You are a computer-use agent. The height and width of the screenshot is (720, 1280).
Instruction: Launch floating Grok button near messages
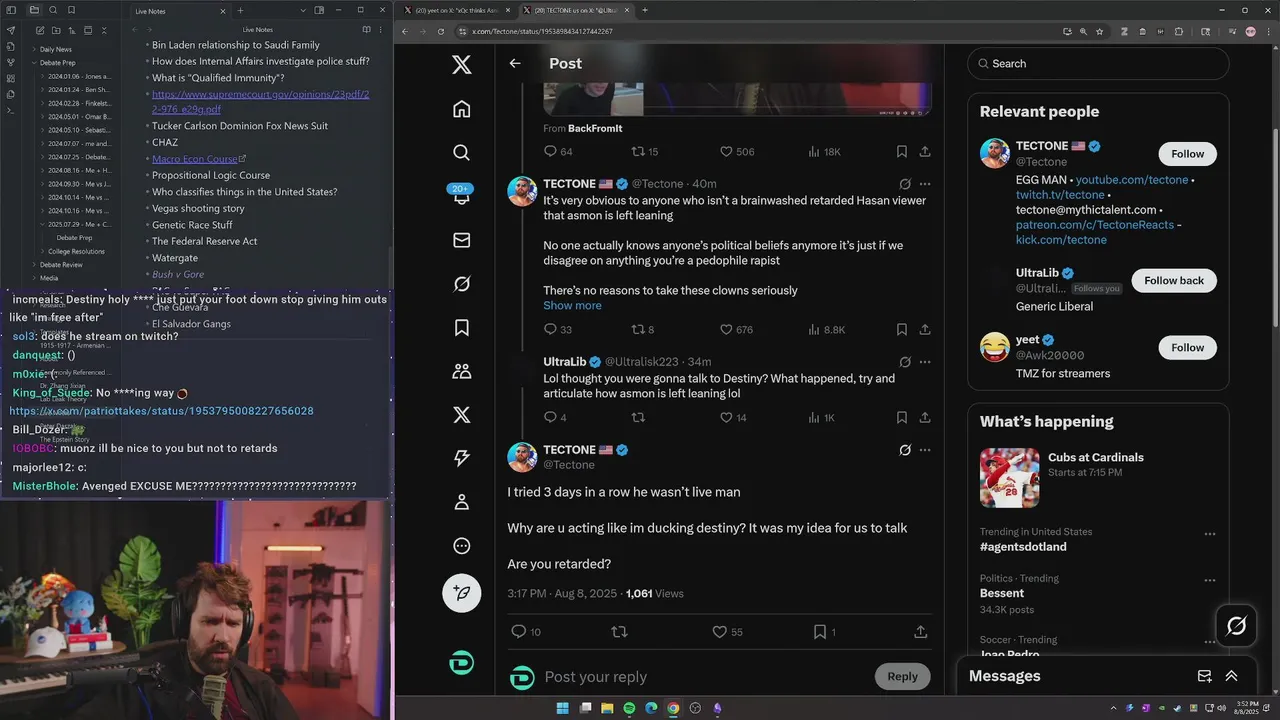click(x=1236, y=626)
